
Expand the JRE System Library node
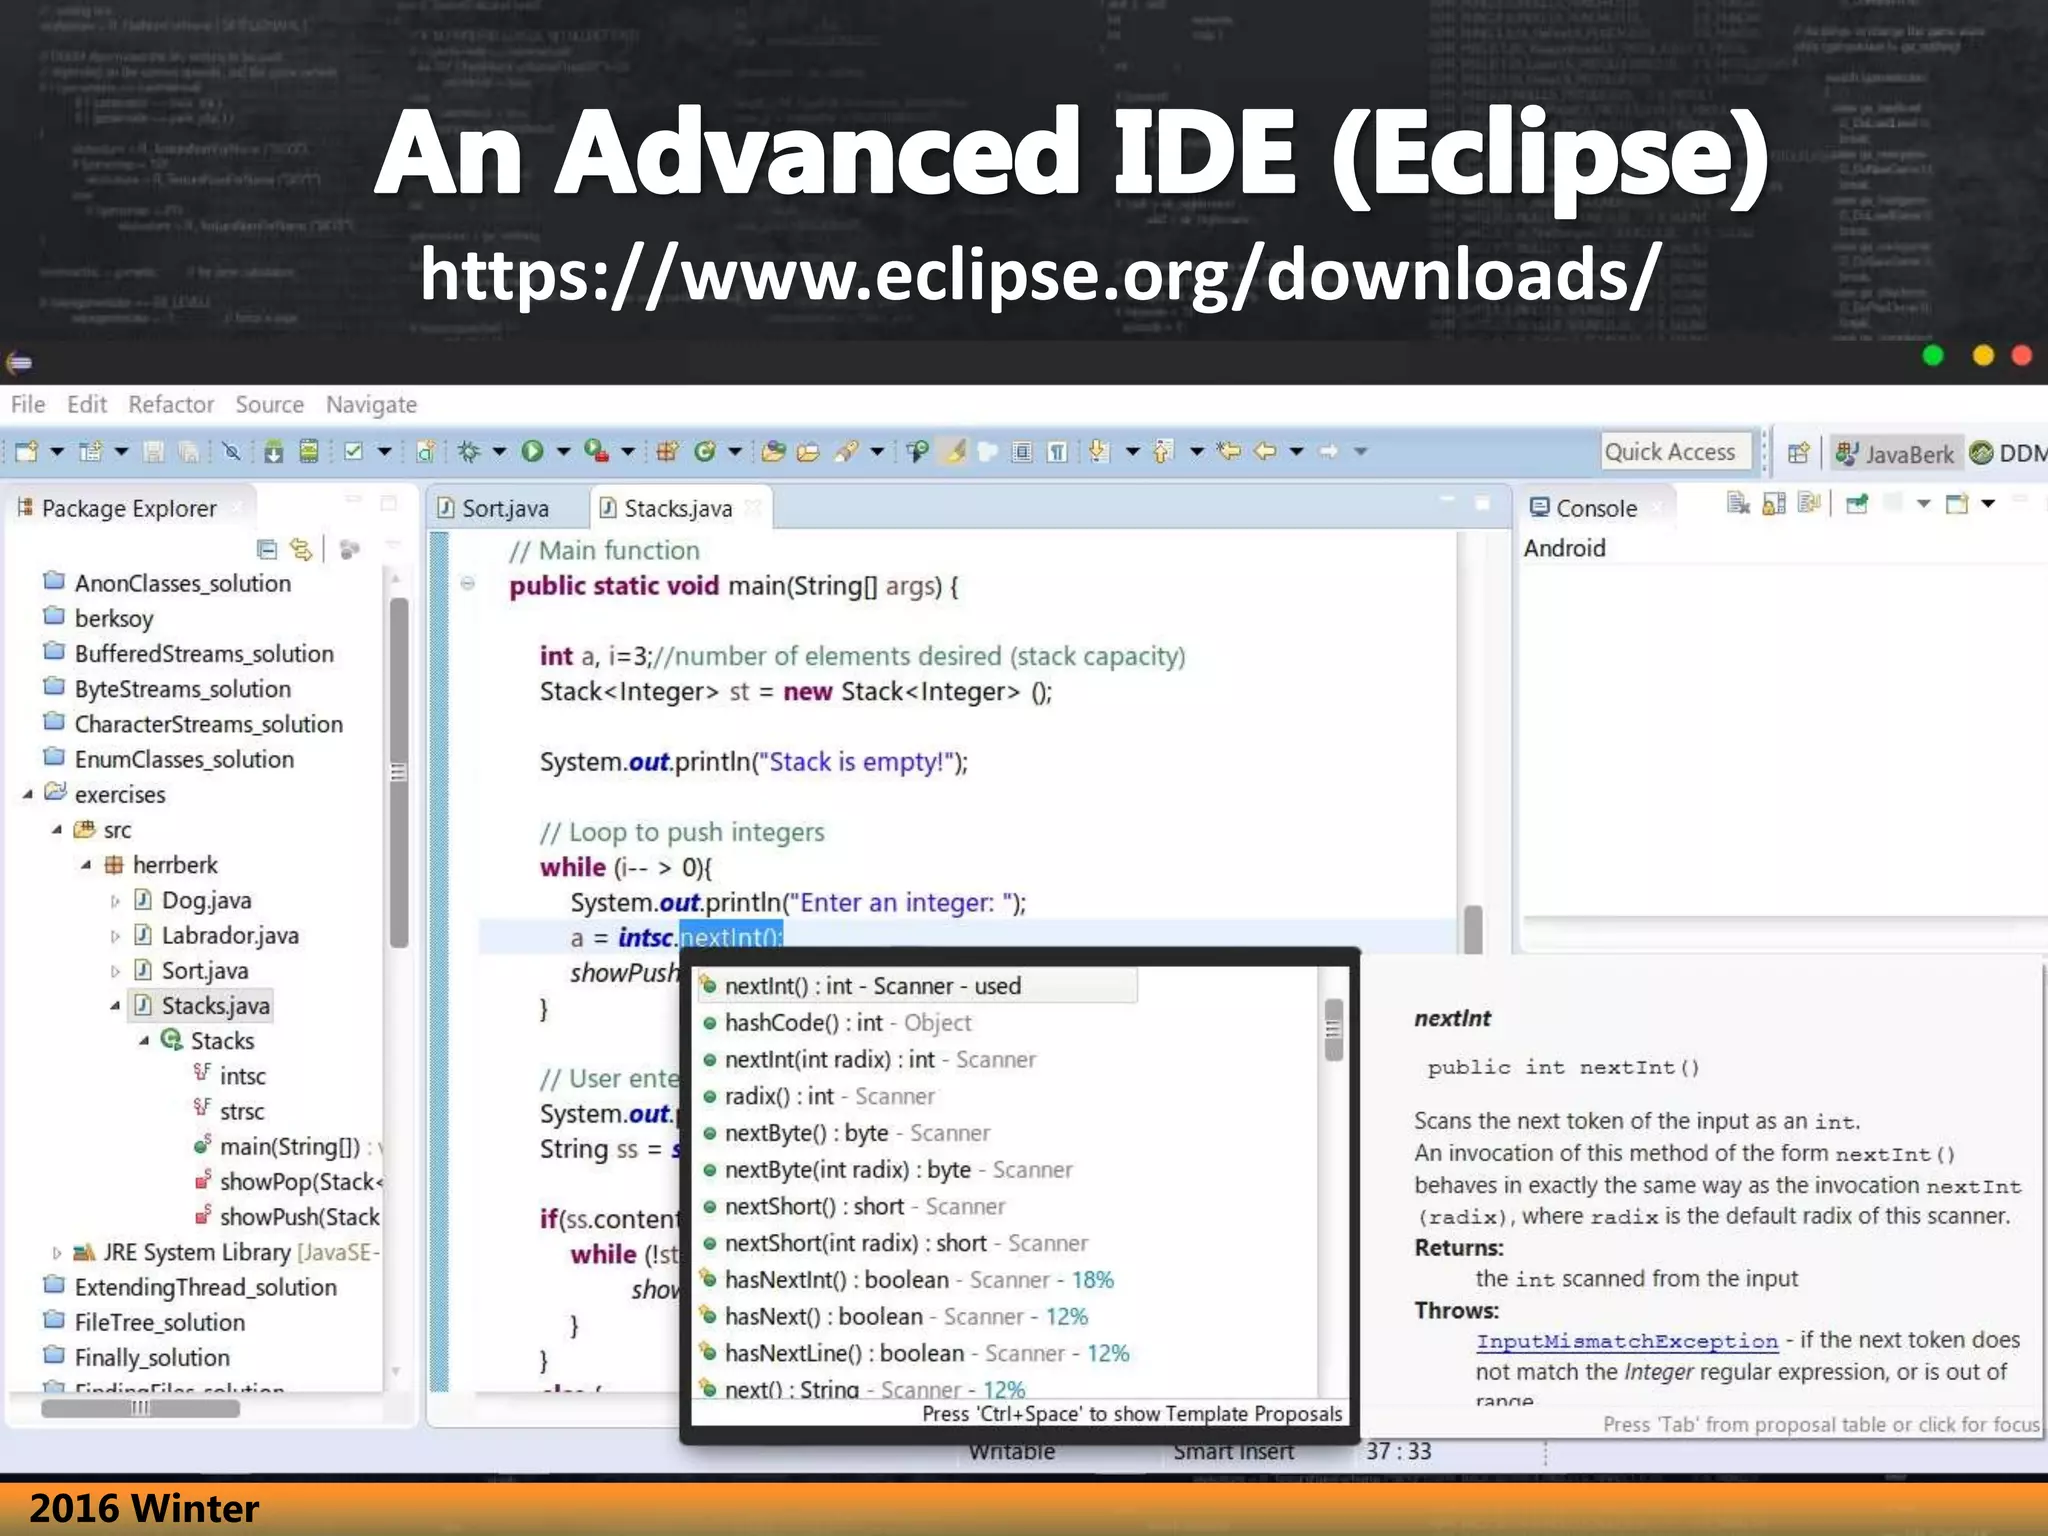(57, 1253)
